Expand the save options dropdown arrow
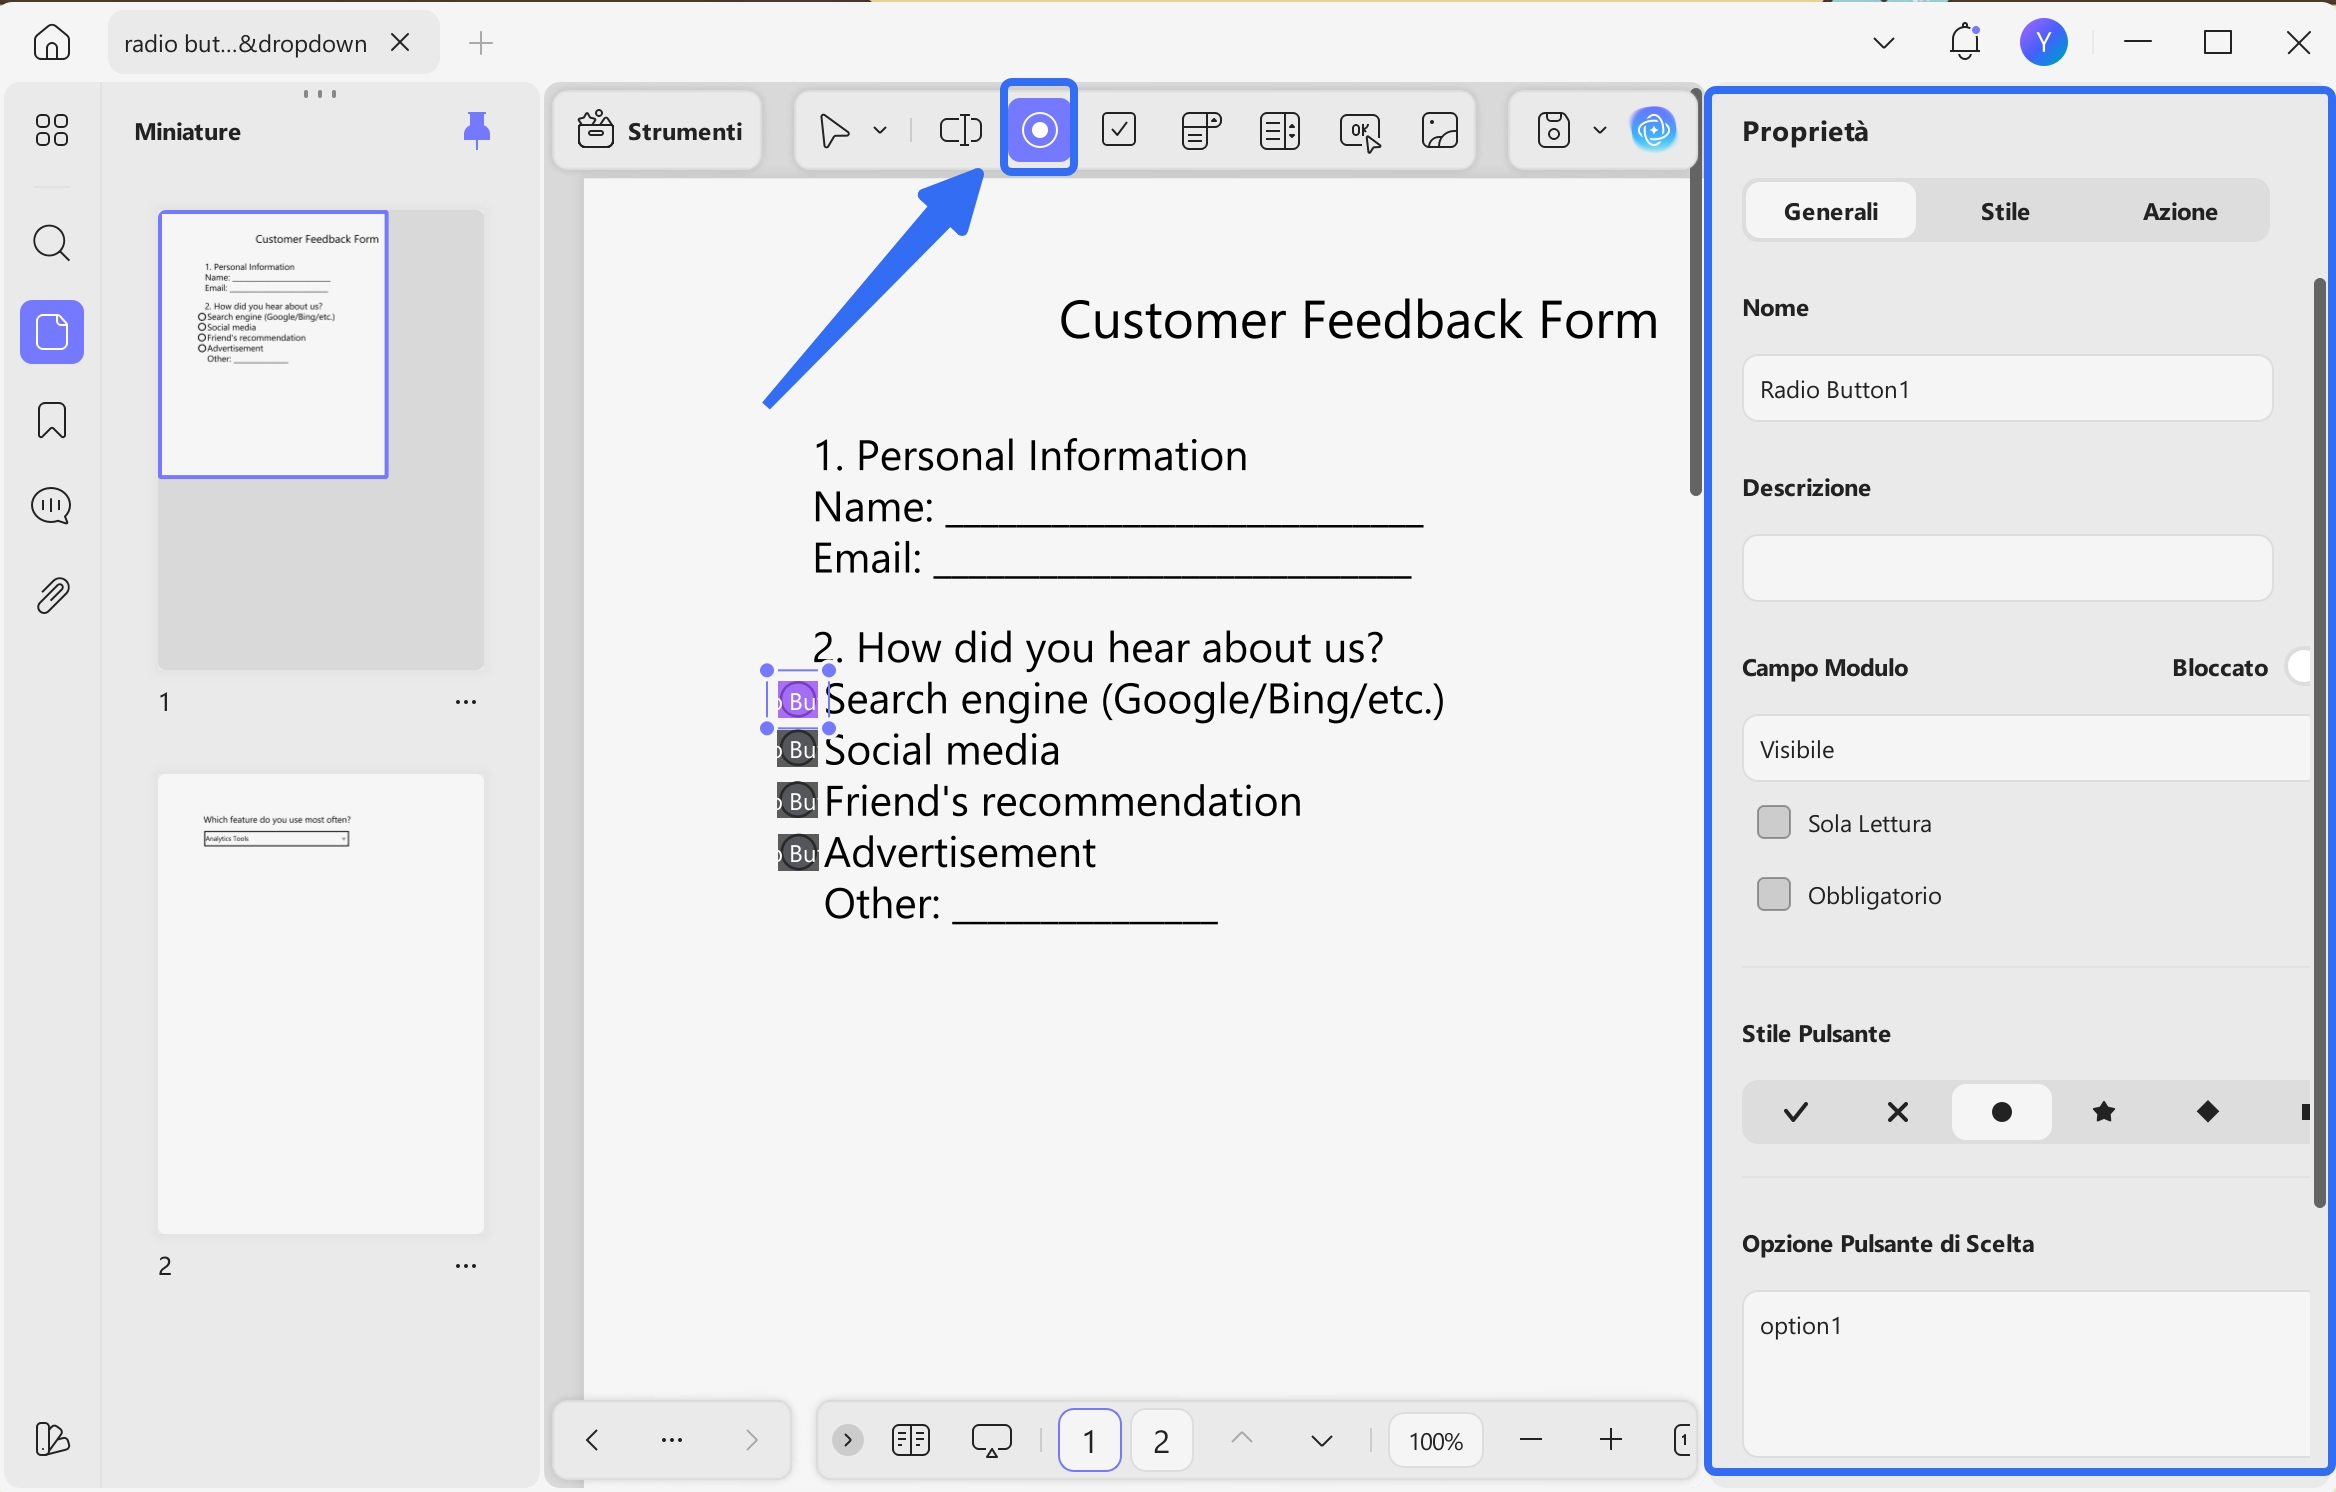Image resolution: width=2336 pixels, height=1492 pixels. 1600,130
